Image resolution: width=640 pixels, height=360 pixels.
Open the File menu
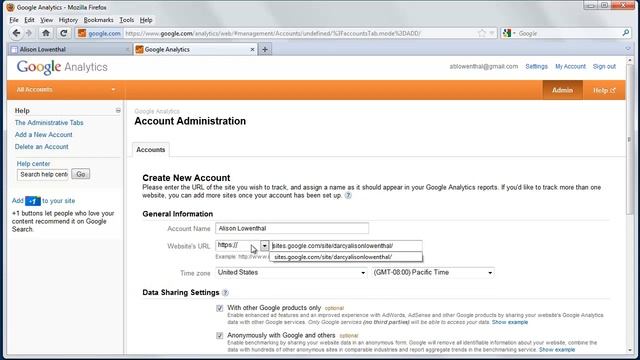click(x=14, y=20)
